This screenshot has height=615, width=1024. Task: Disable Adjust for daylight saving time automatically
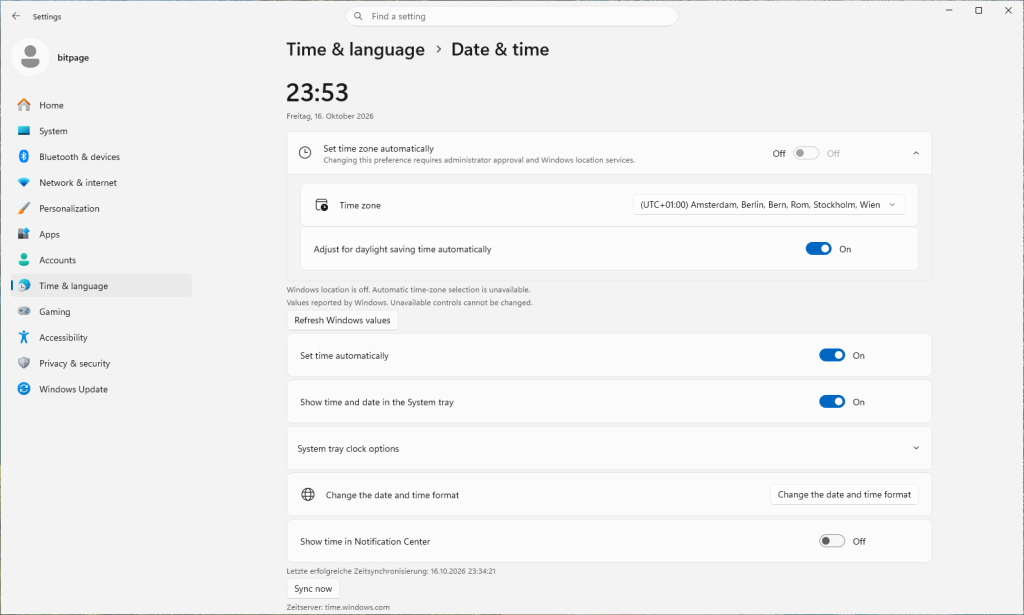[x=818, y=249]
